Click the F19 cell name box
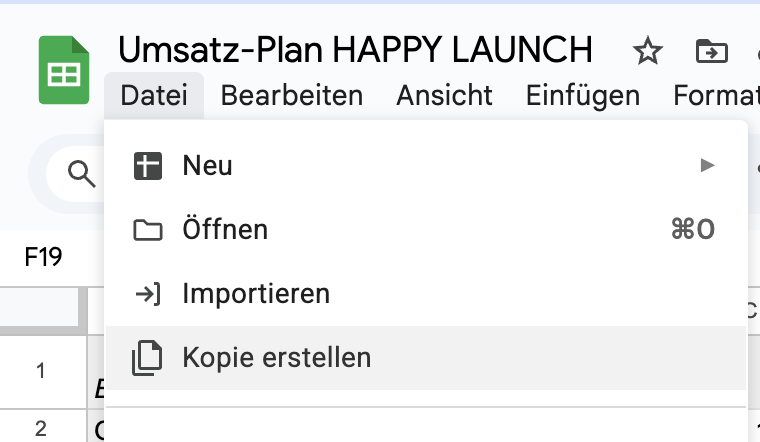Screen dimensions: 760x442 44,257
